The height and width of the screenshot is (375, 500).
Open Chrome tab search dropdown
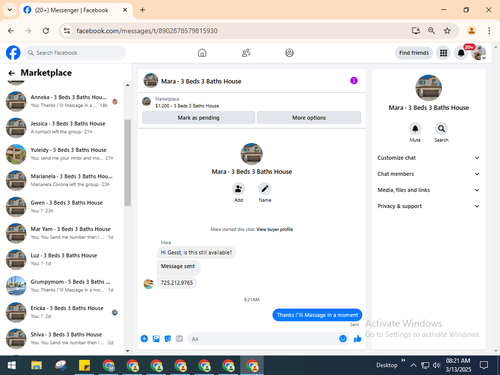click(10, 10)
